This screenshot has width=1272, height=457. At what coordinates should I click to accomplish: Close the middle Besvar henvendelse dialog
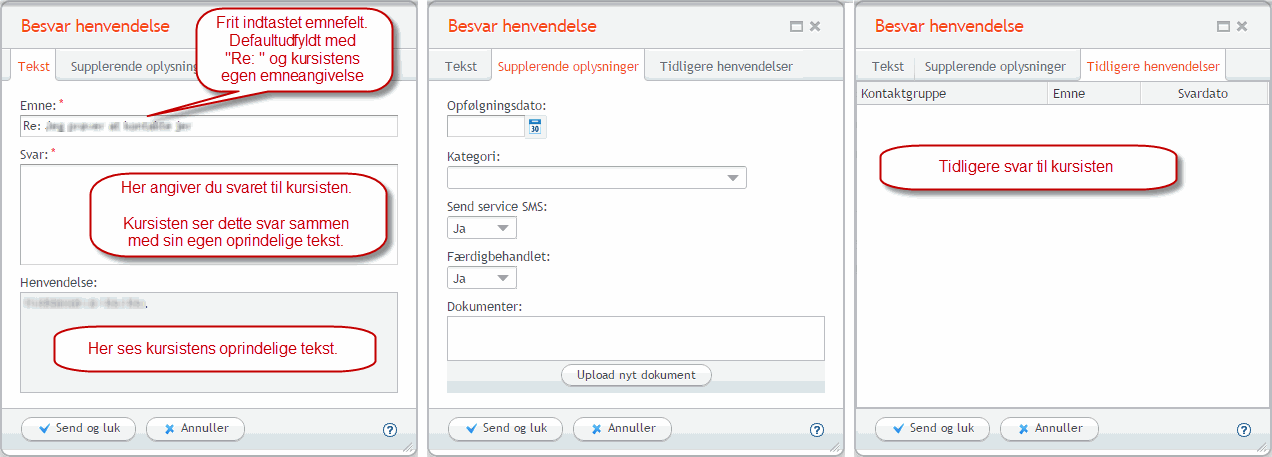tap(814, 27)
